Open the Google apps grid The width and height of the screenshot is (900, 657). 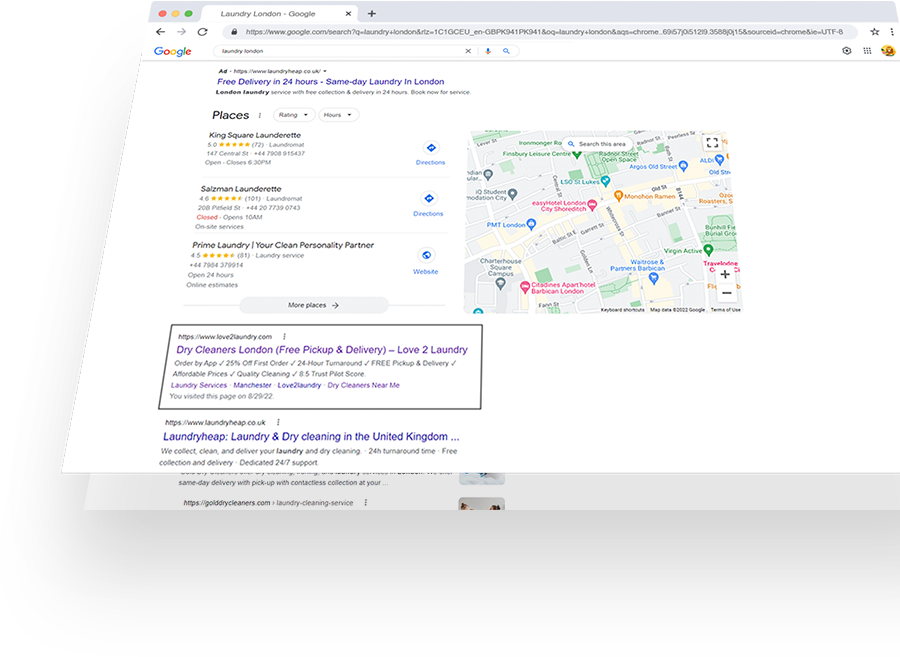(x=866, y=51)
